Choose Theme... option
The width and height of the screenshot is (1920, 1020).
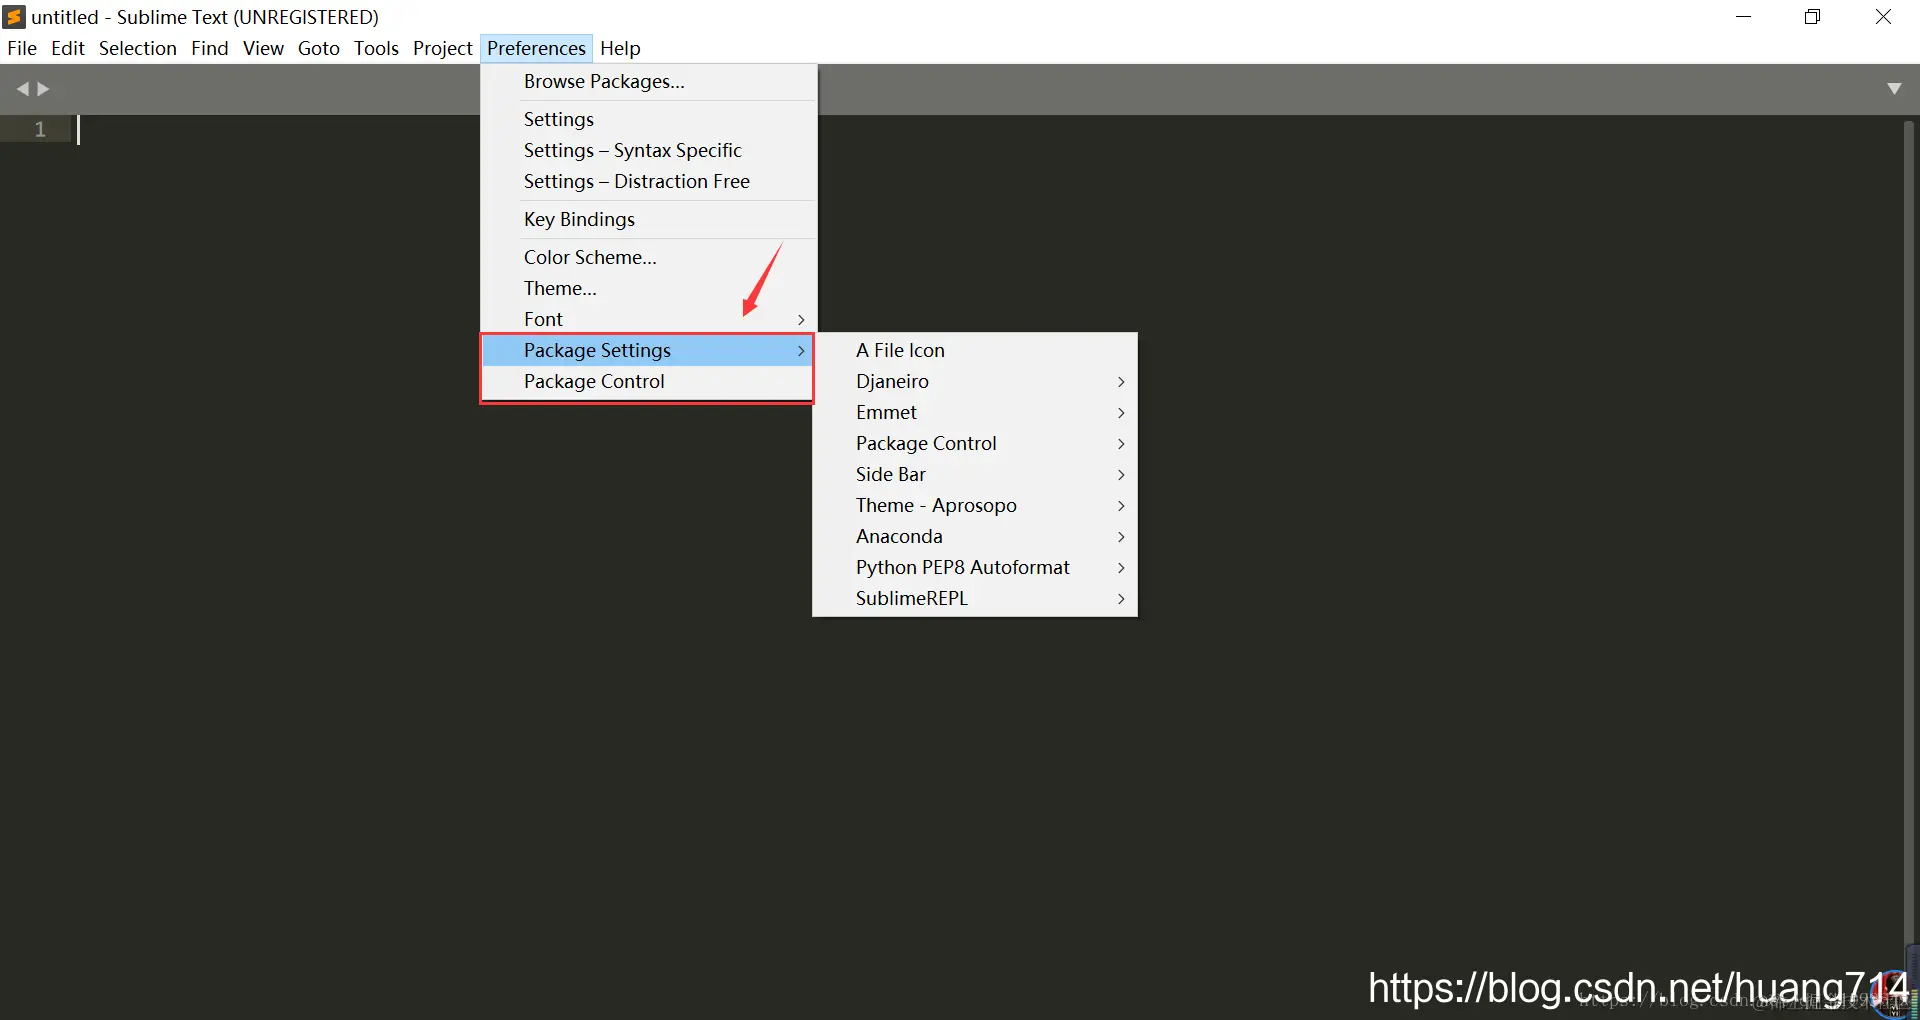click(648, 288)
